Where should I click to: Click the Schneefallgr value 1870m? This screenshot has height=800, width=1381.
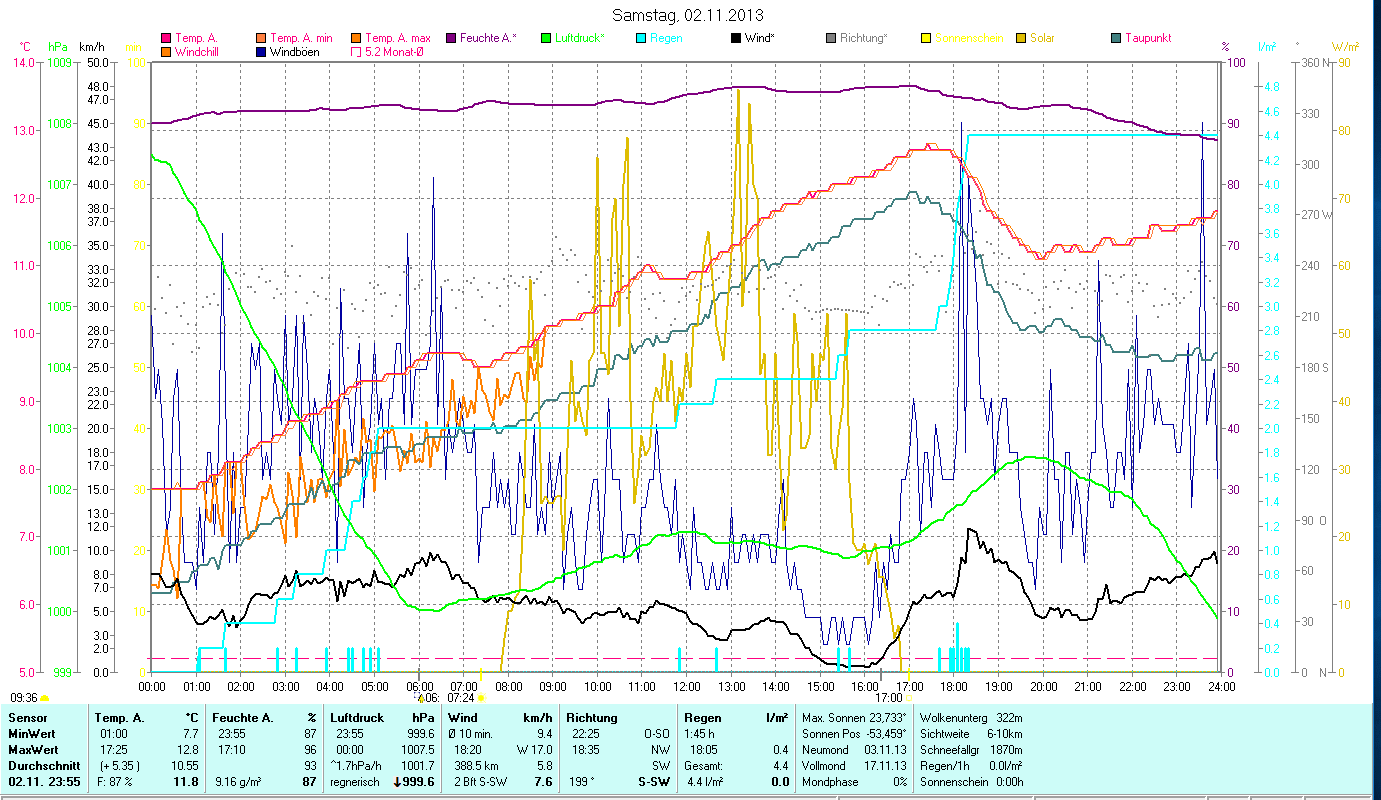(x=1005, y=749)
